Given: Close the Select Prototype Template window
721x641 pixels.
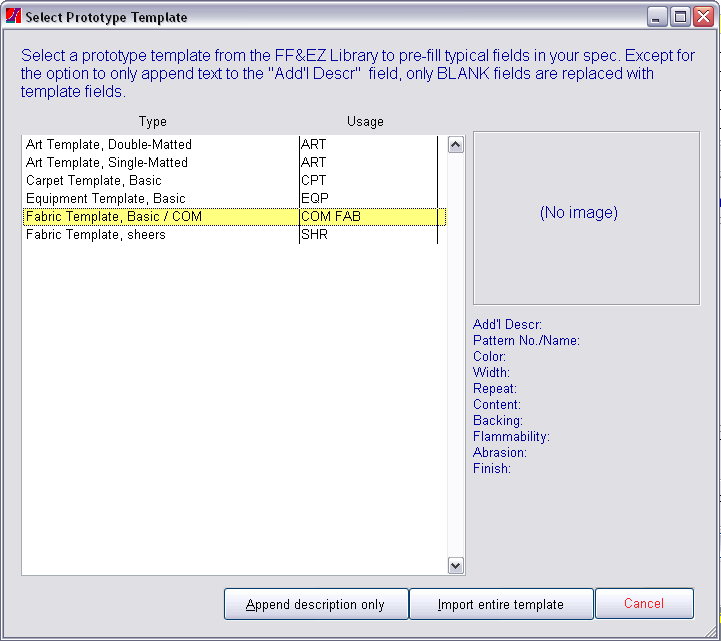Looking at the screenshot, I should pyautogui.click(x=704, y=17).
